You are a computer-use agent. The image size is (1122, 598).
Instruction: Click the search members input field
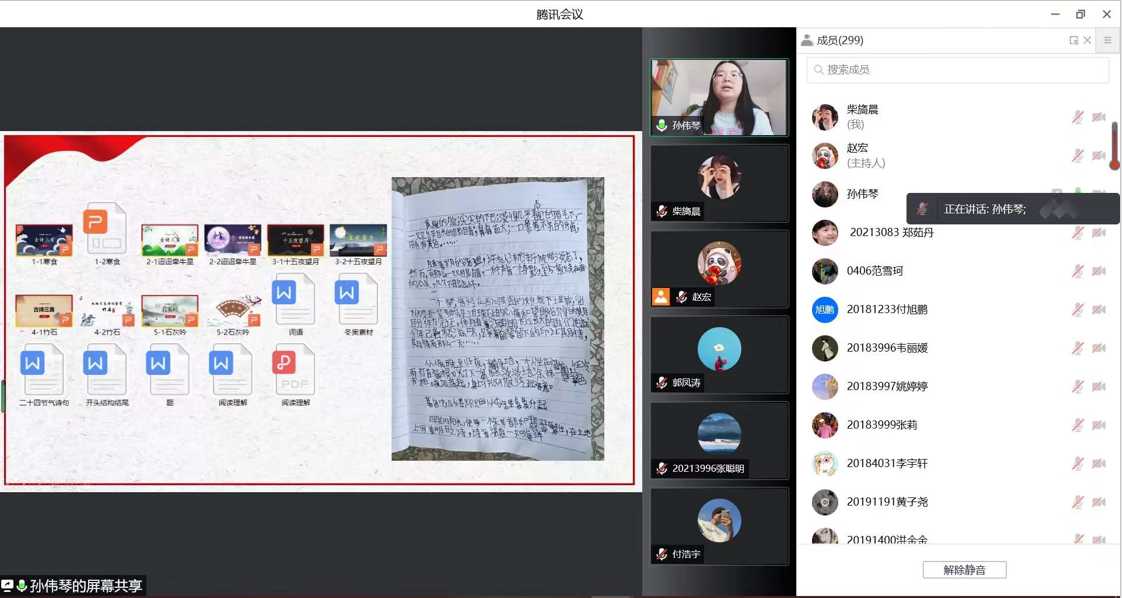coord(957,70)
